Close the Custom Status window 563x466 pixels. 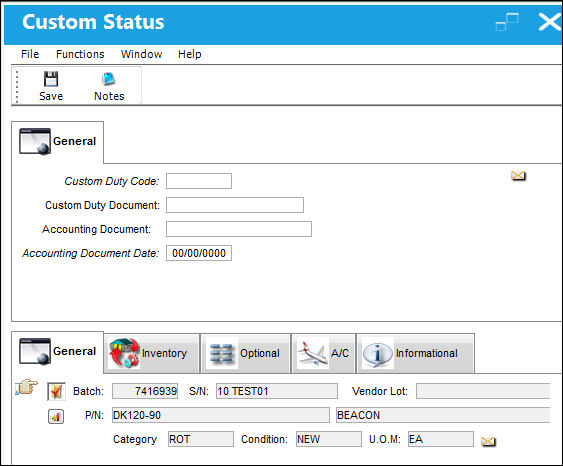coord(550,22)
